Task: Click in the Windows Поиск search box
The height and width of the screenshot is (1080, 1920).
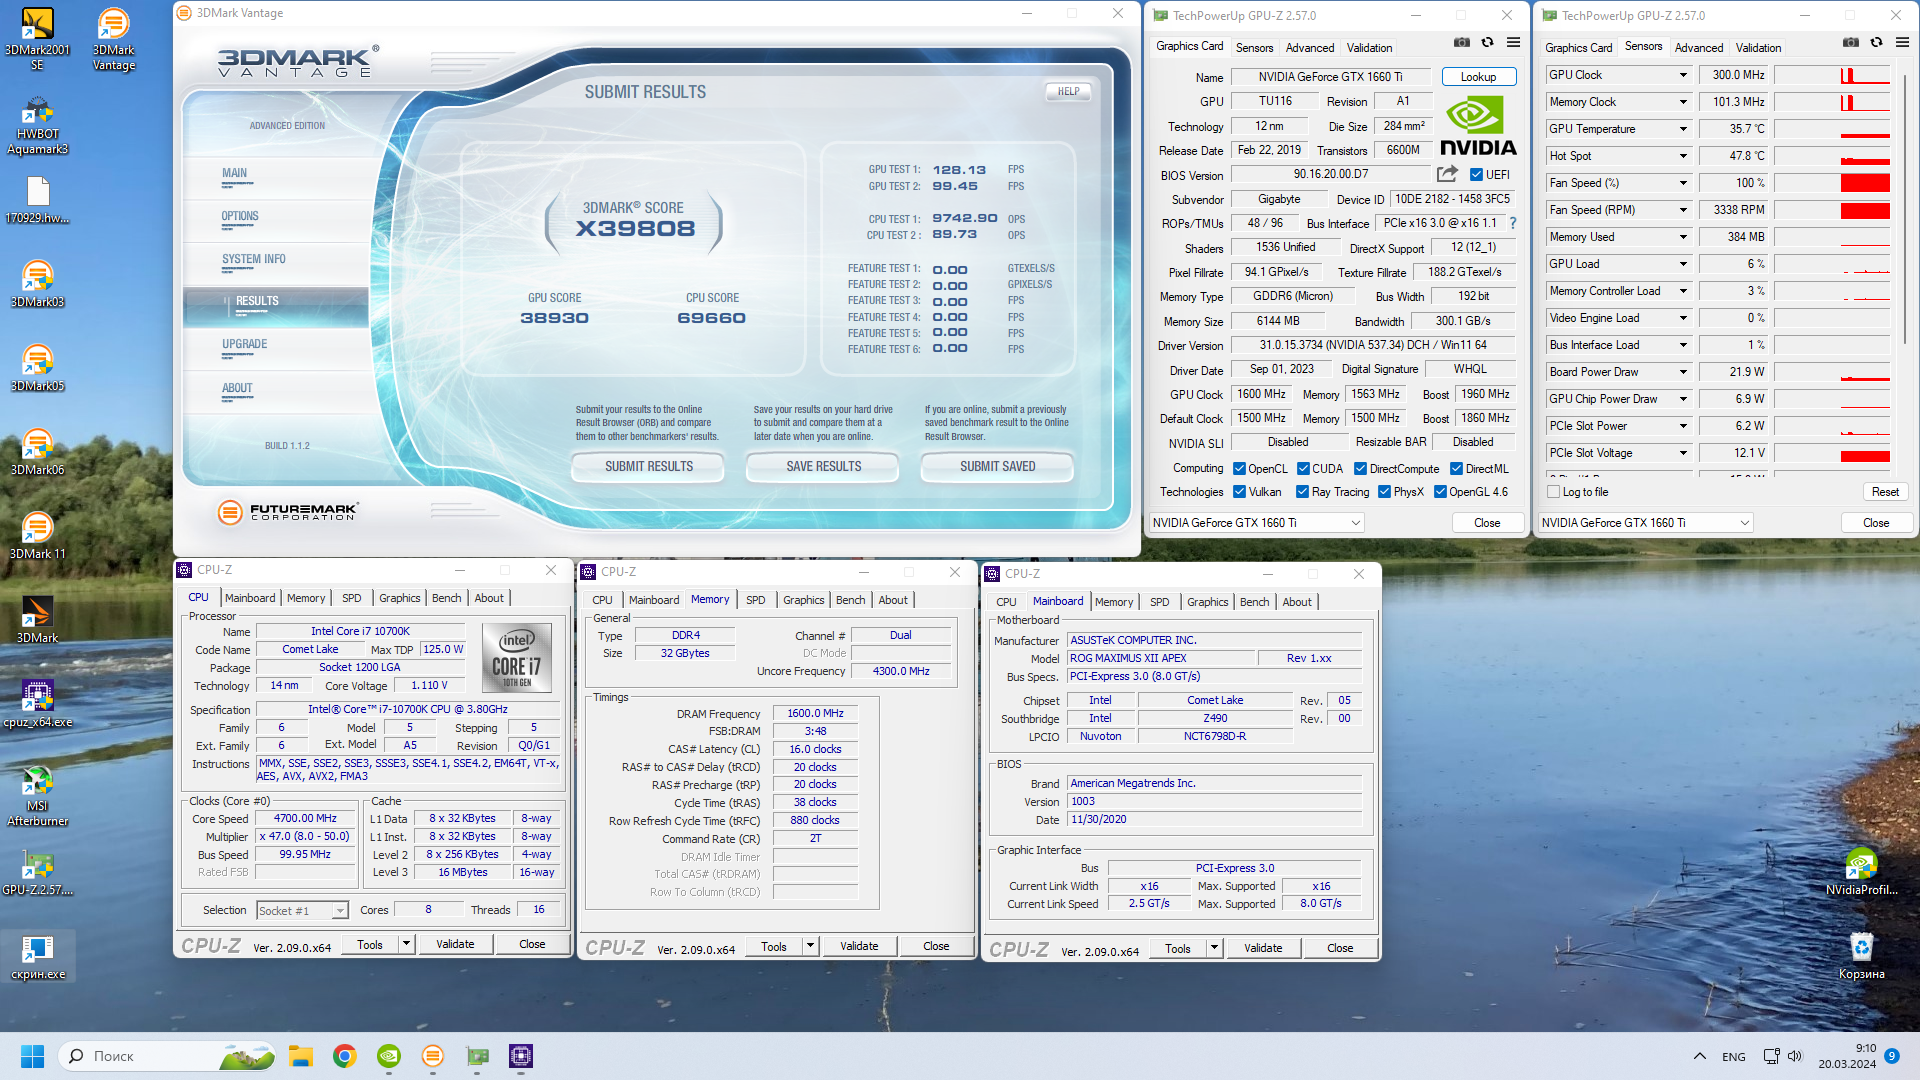Action: click(168, 1056)
